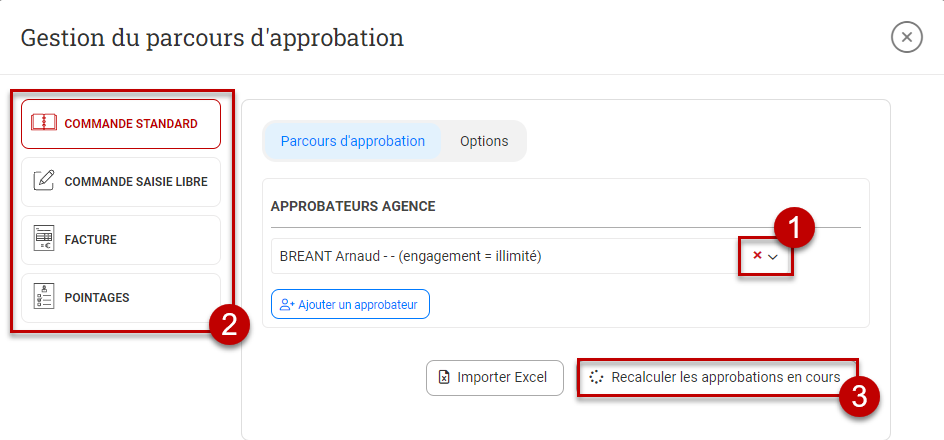
Task: Click Recalculer les approbations en cours
Action: tap(725, 378)
